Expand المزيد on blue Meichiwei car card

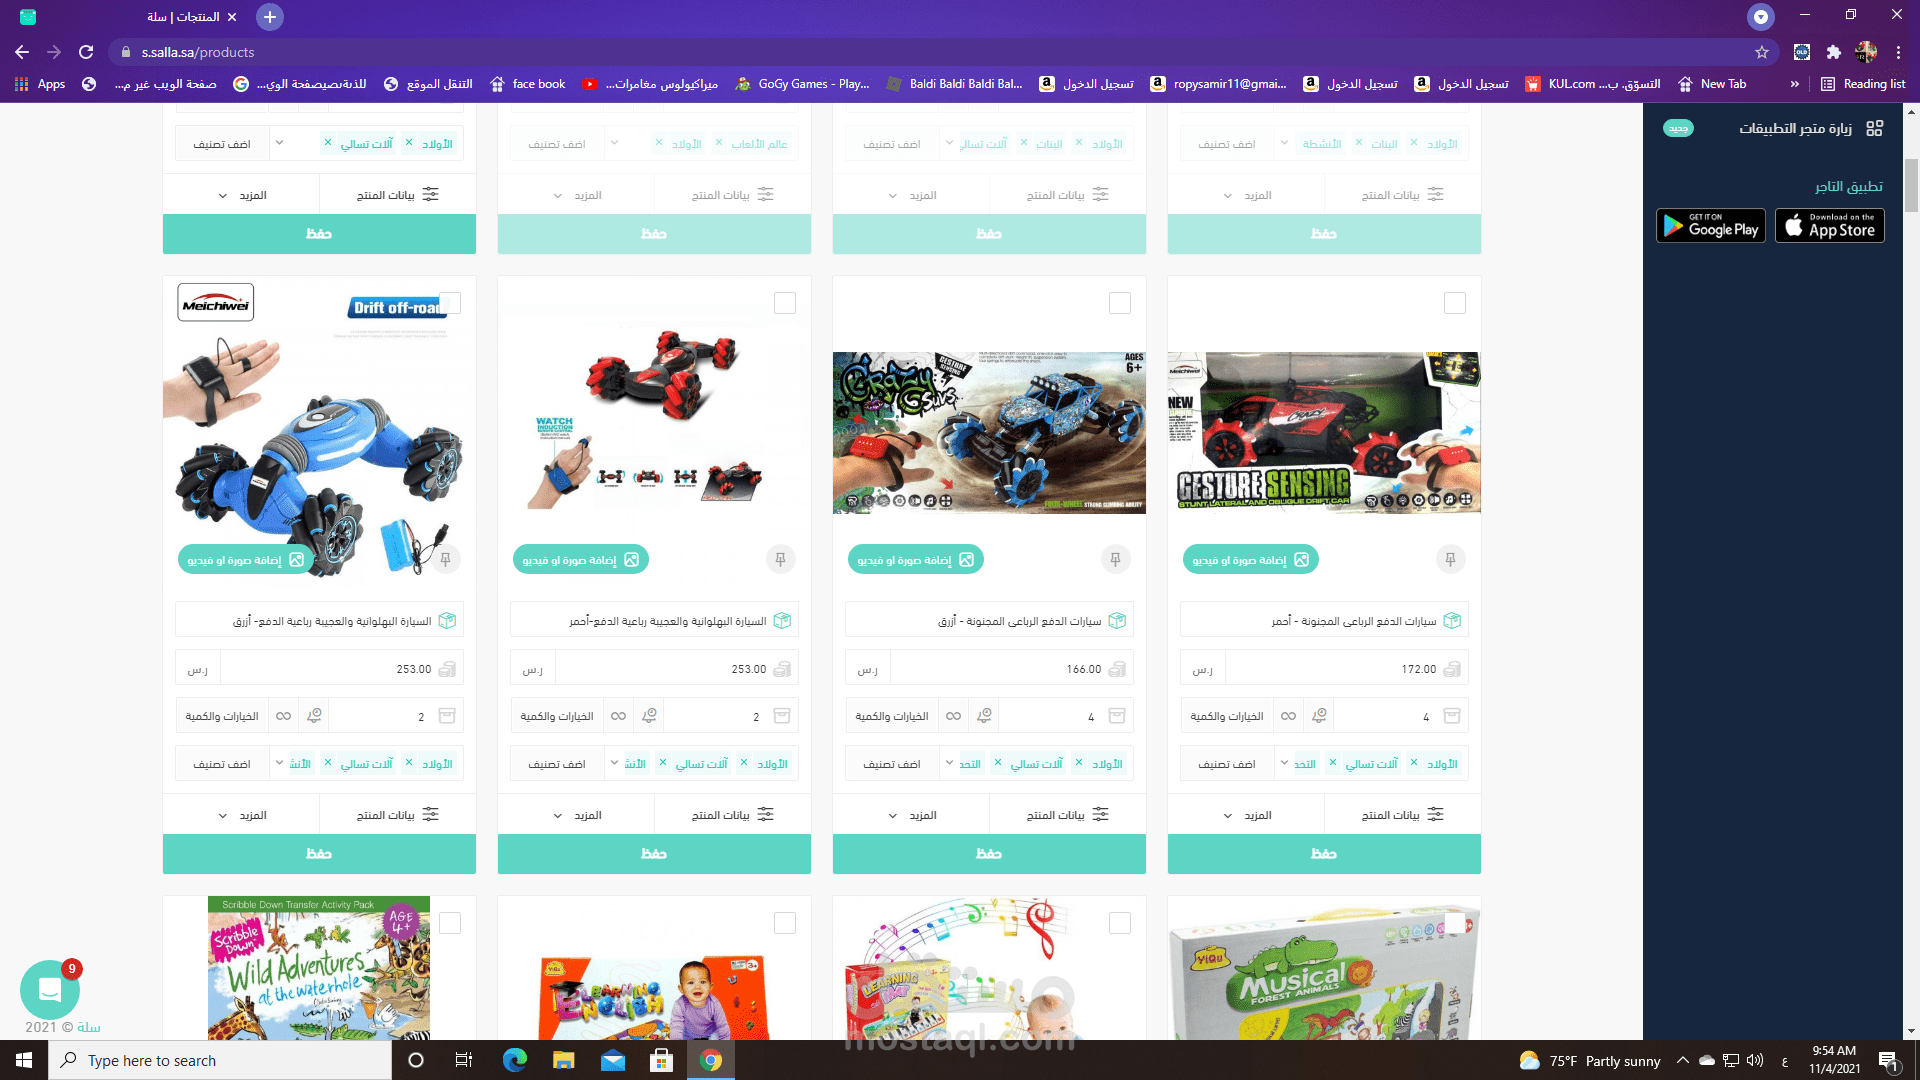click(x=241, y=815)
